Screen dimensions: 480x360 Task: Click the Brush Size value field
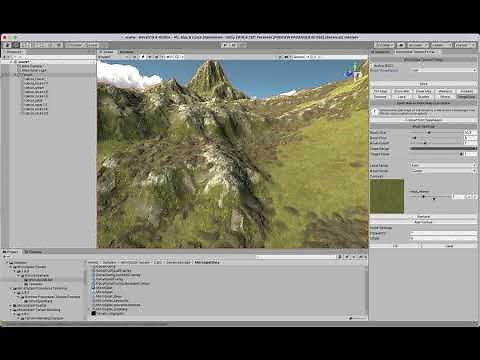click(x=470, y=132)
